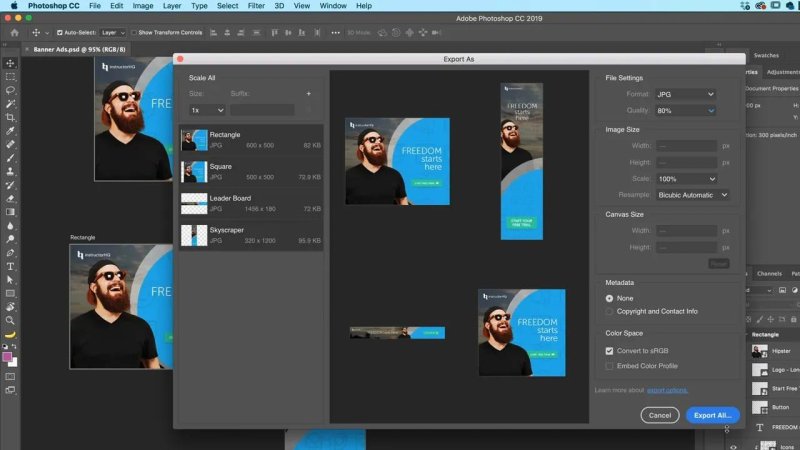This screenshot has width=800, height=450.
Task: Open the Apple menu
Action: point(14,6)
